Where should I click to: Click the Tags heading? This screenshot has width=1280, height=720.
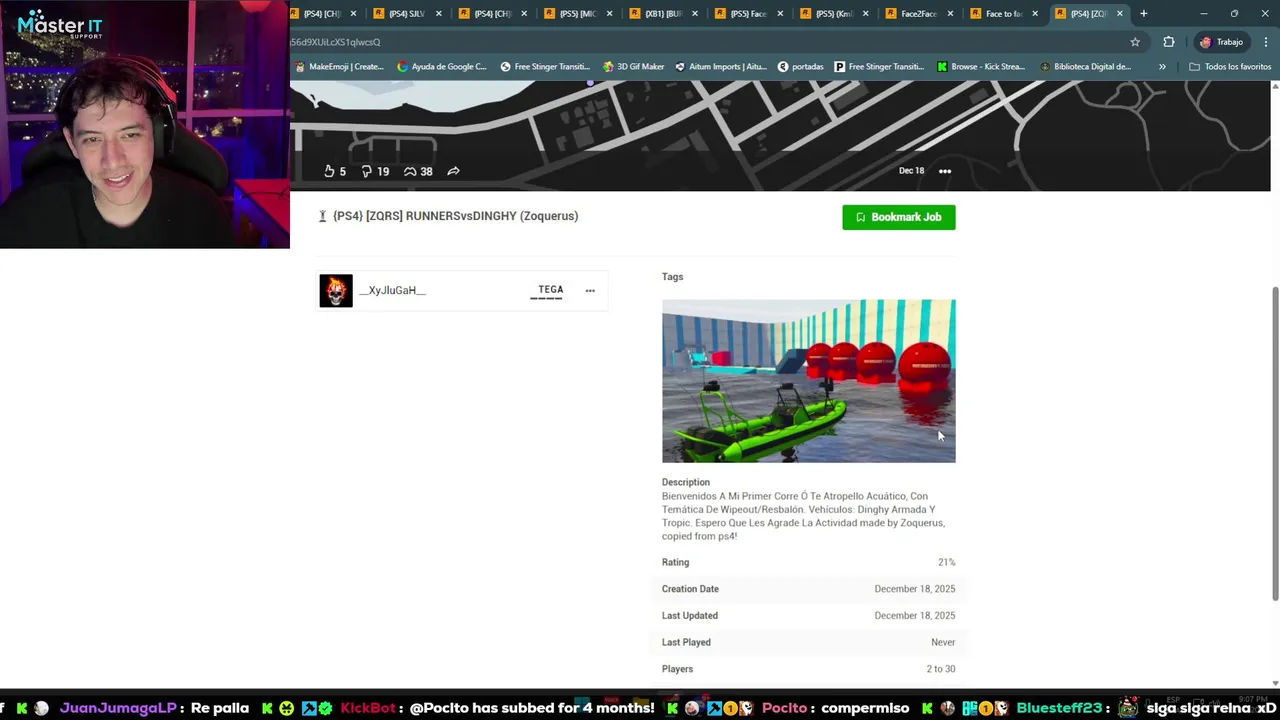tap(672, 277)
